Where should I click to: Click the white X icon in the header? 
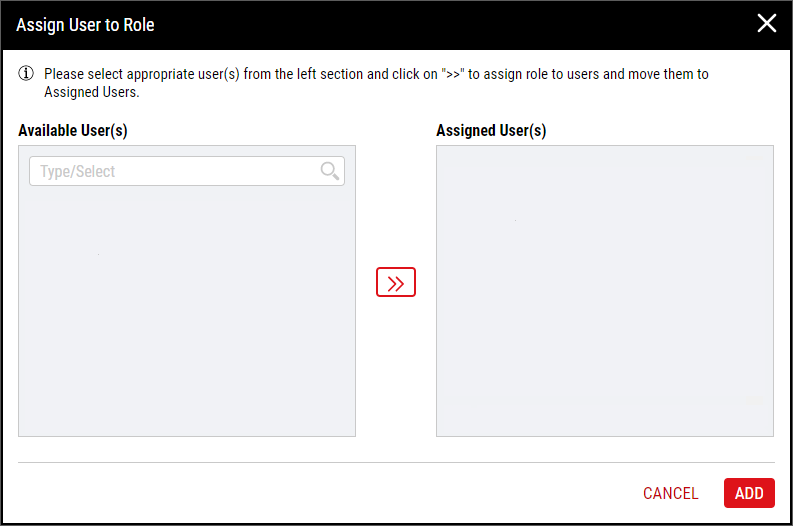pos(767,23)
